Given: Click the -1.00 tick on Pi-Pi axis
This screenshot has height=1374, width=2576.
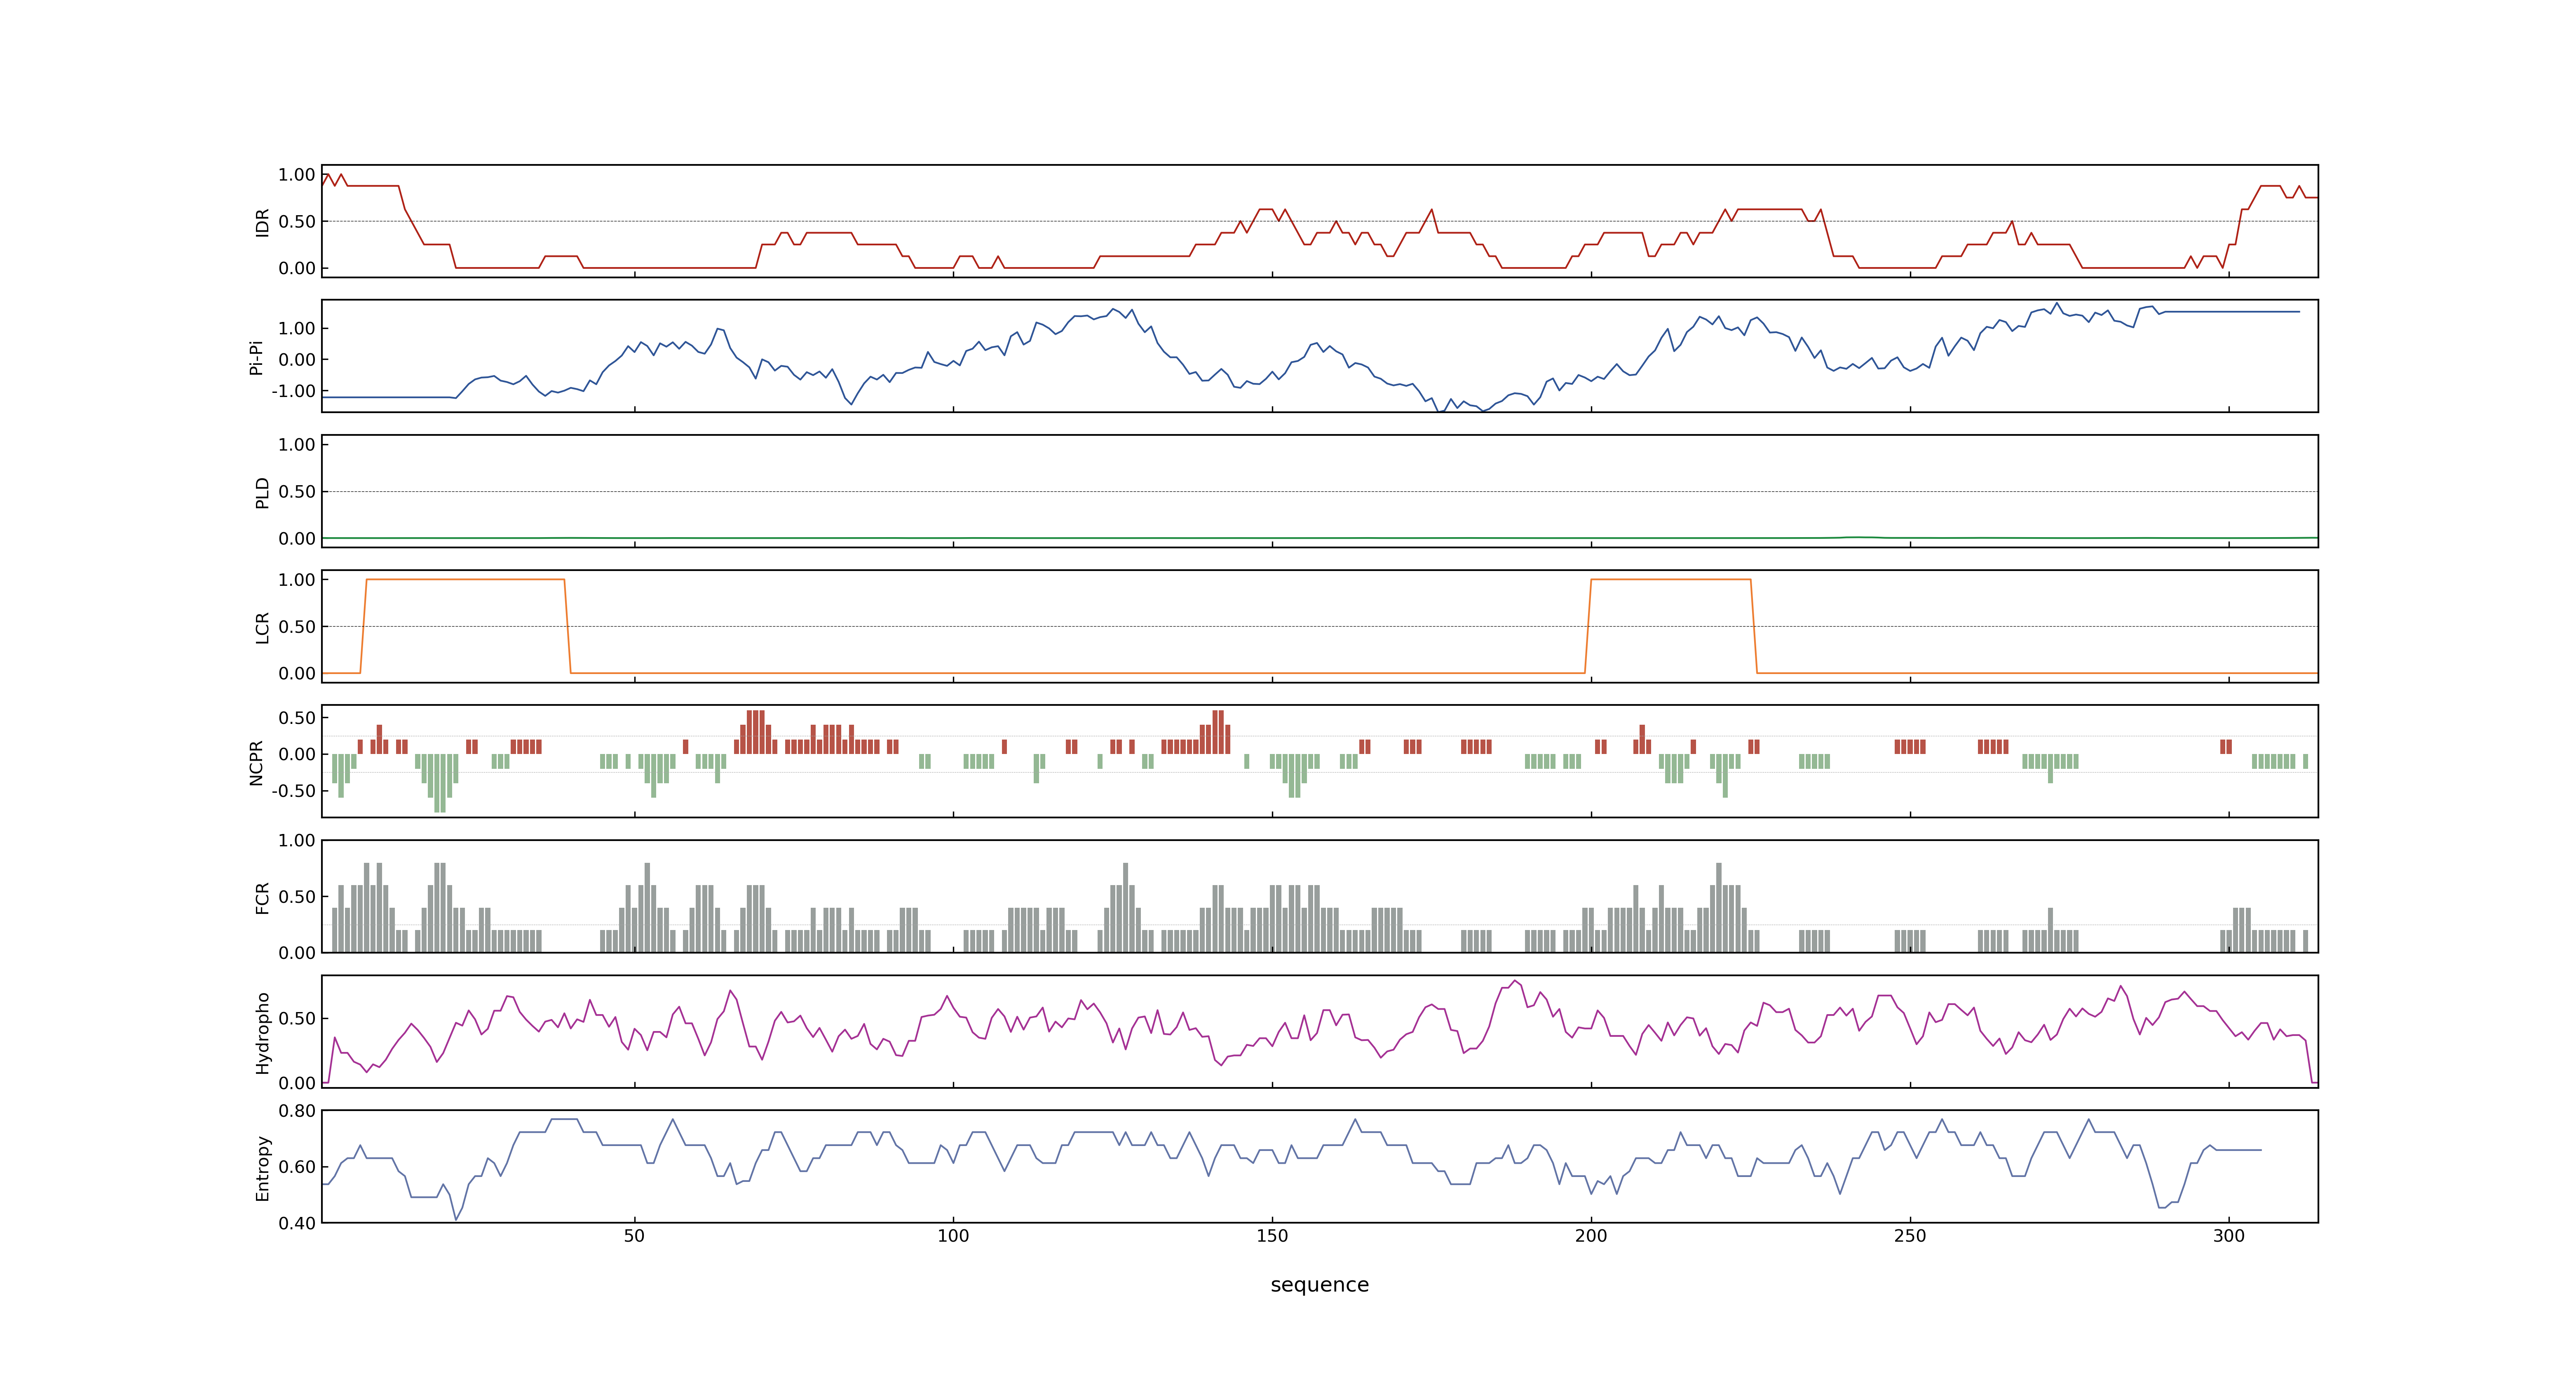Looking at the screenshot, I should tap(293, 391).
